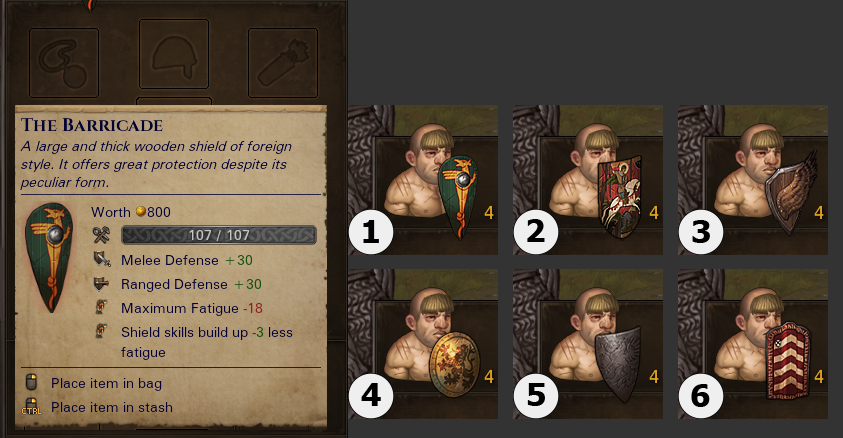The width and height of the screenshot is (843, 438).
Task: Click the Maximum Fatigue icon
Action: point(101,307)
